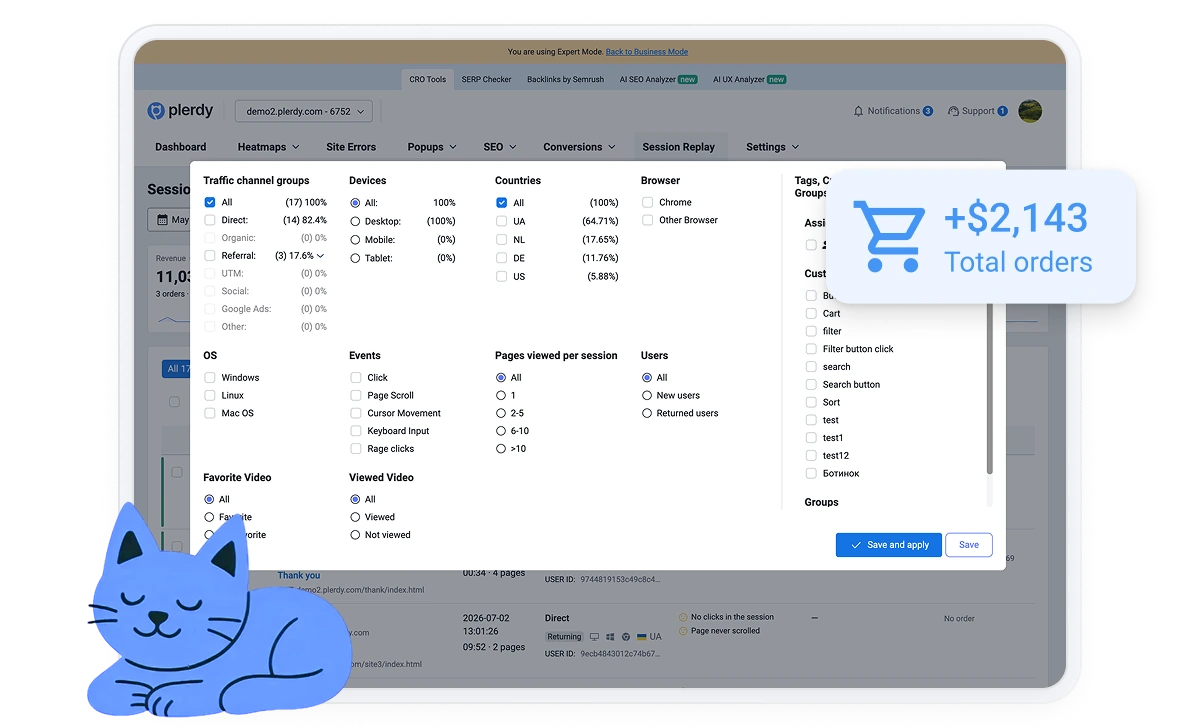
Task: Check the Direct traffic channel
Action: [x=210, y=220]
